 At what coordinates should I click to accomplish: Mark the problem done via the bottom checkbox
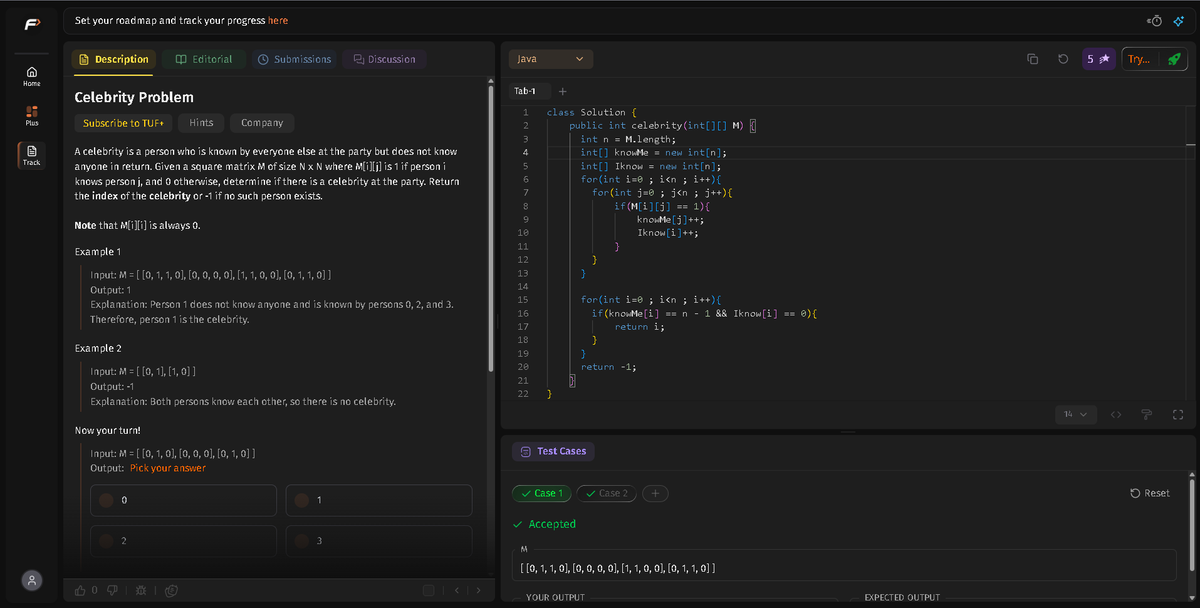pyautogui.click(x=428, y=591)
